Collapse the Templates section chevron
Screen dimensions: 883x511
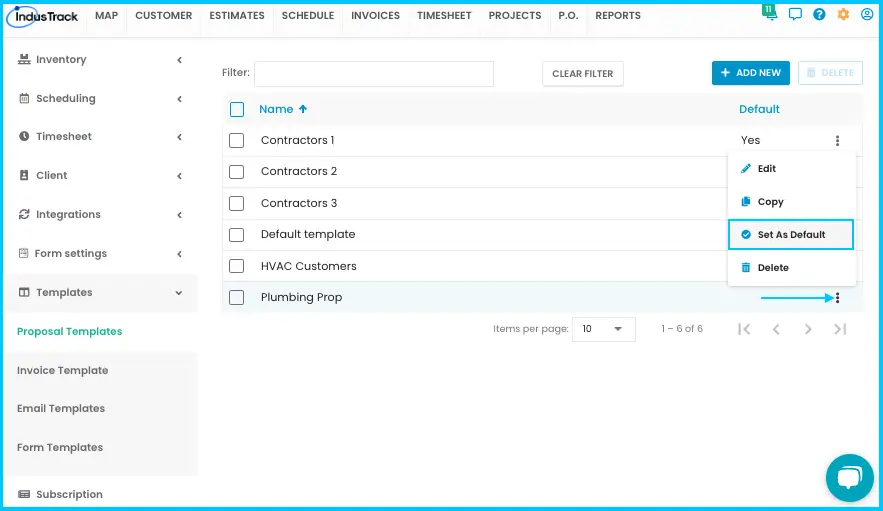(x=179, y=293)
